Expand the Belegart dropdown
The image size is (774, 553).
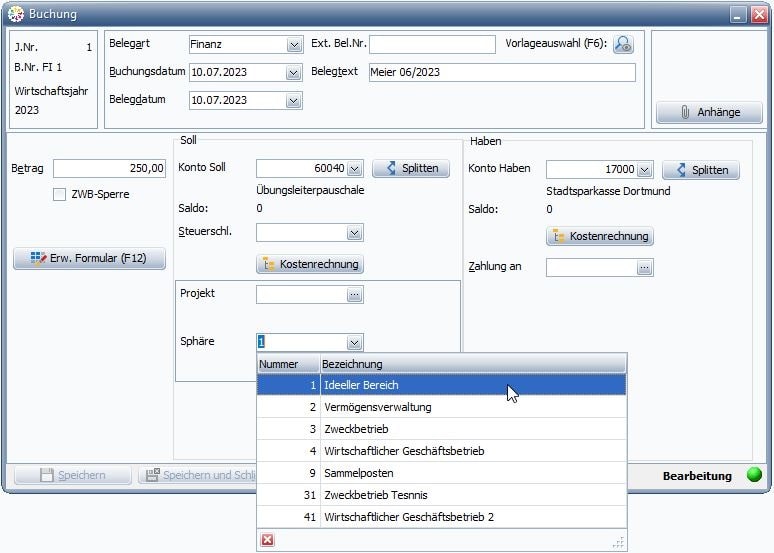tap(294, 44)
